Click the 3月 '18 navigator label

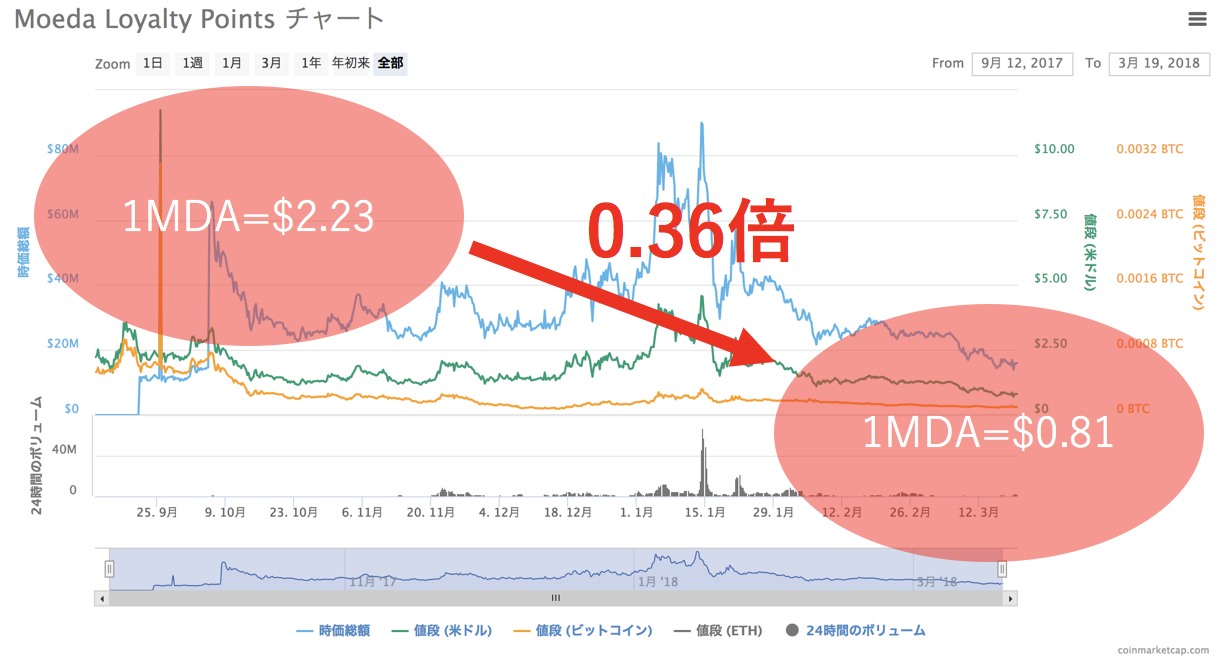pos(938,580)
